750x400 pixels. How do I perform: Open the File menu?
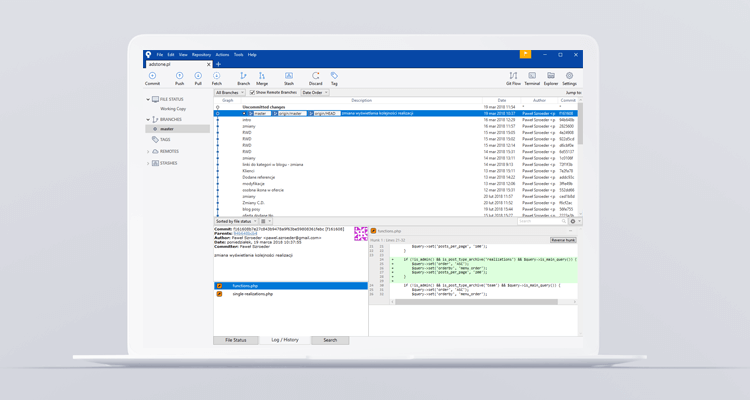click(x=160, y=55)
